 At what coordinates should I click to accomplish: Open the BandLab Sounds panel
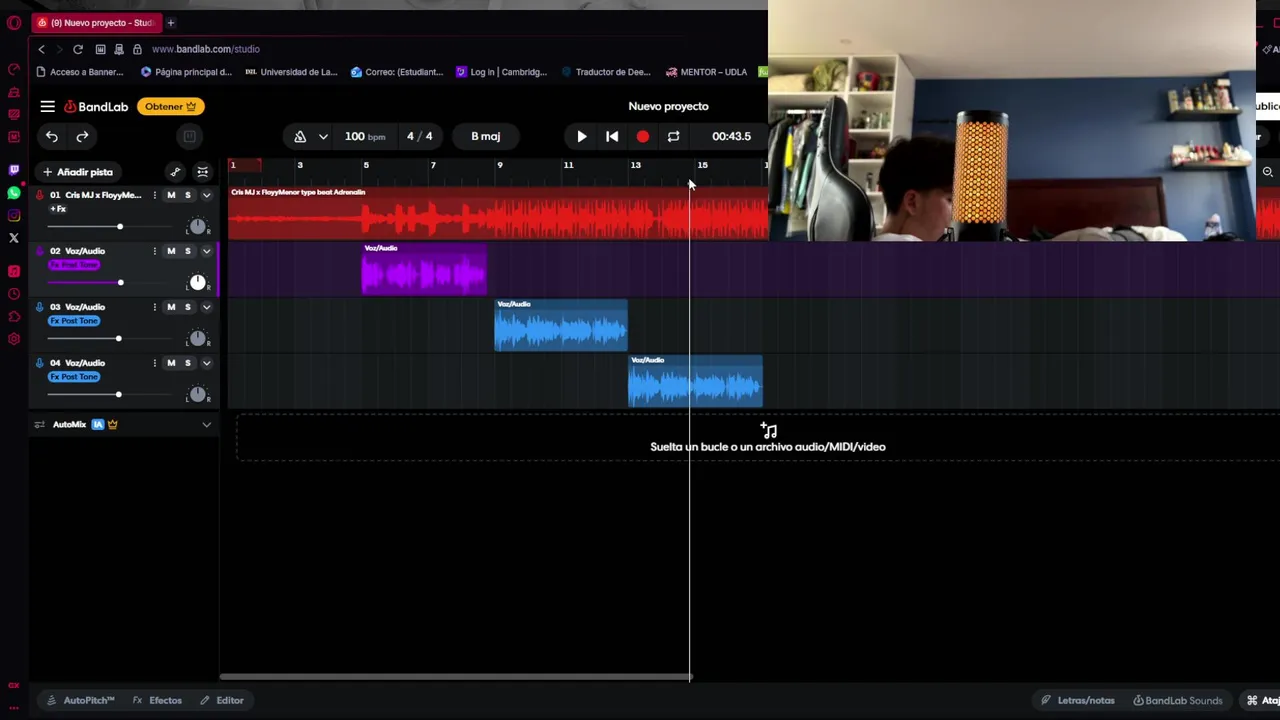1178,700
